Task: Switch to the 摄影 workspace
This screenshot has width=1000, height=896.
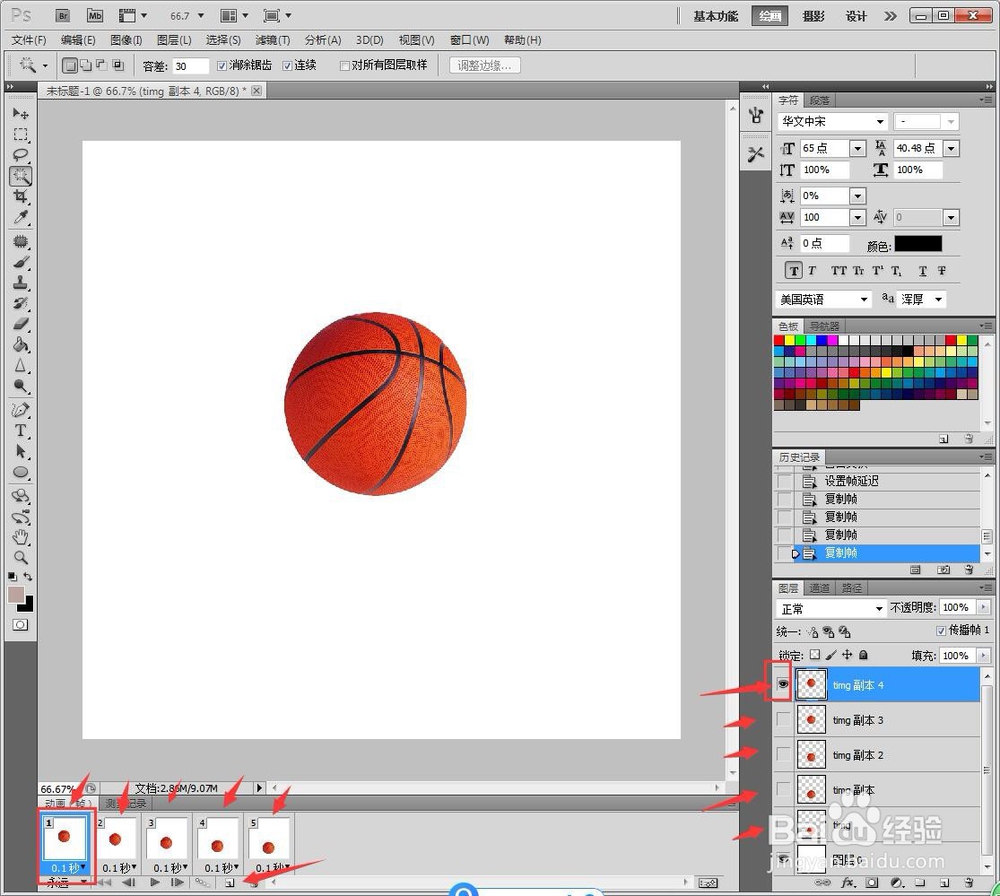Action: coord(814,16)
